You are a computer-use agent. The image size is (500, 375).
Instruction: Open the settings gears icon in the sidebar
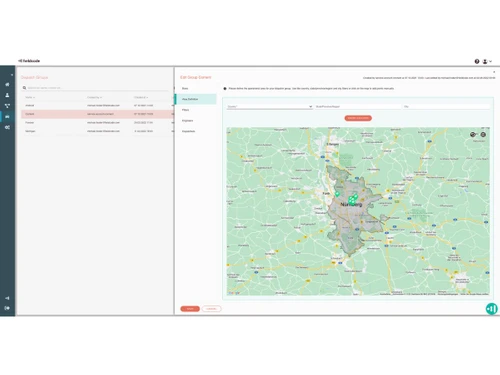click(x=7, y=127)
